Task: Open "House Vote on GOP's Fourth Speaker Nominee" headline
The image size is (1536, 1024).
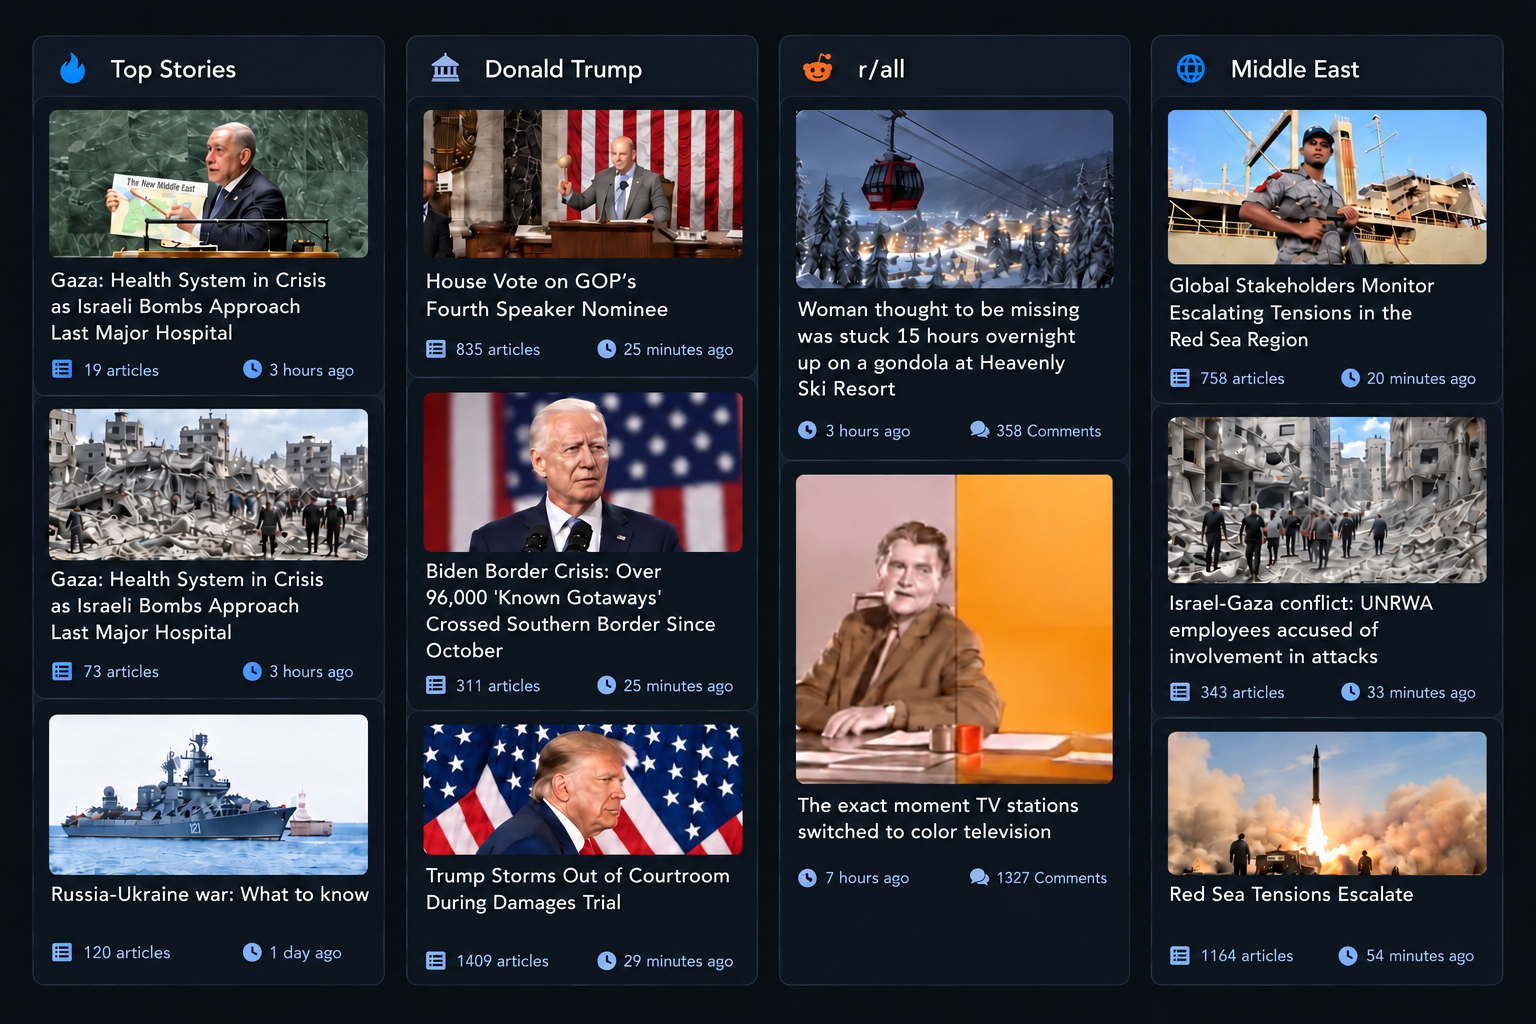Action: pyautogui.click(x=547, y=295)
